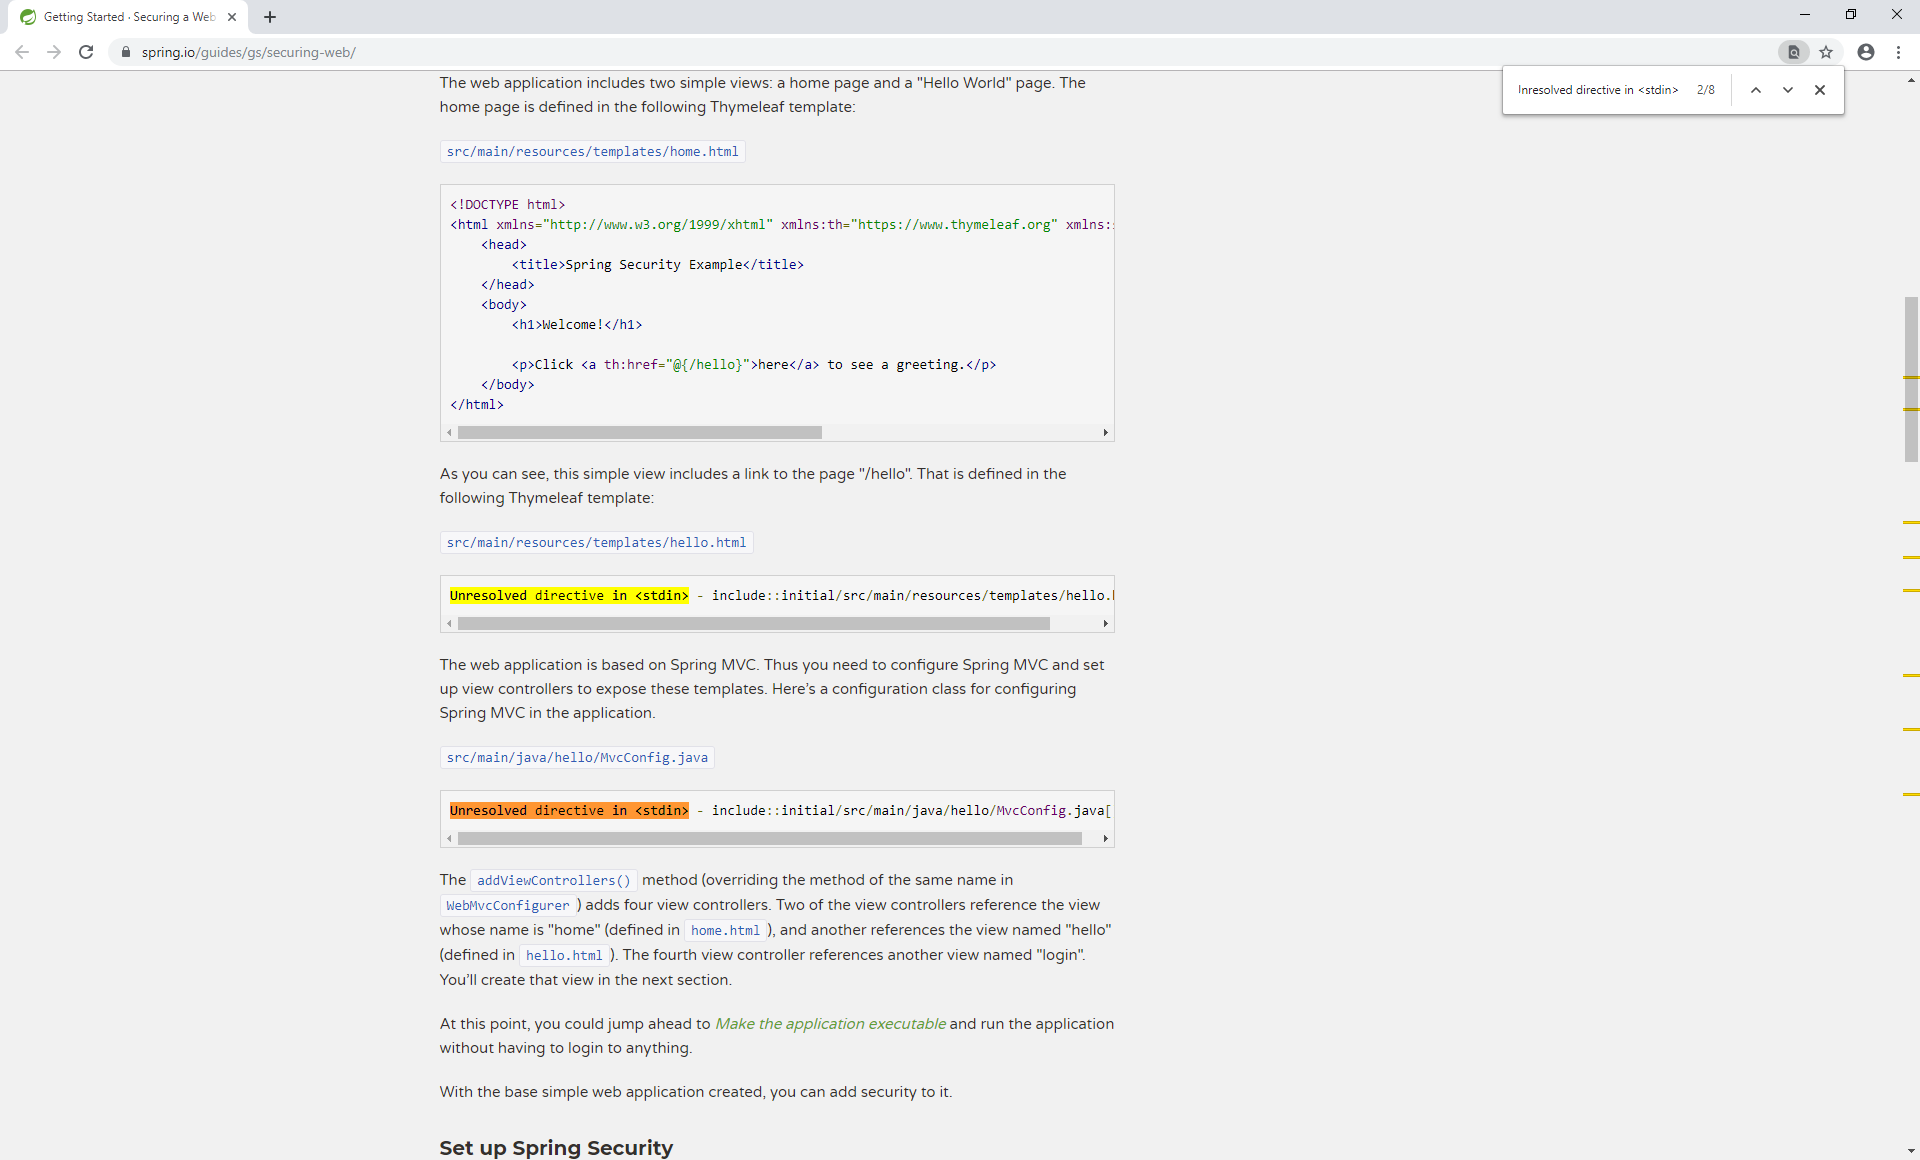Image resolution: width=1920 pixels, height=1160 pixels.
Task: Open a new browser tab
Action: [x=270, y=17]
